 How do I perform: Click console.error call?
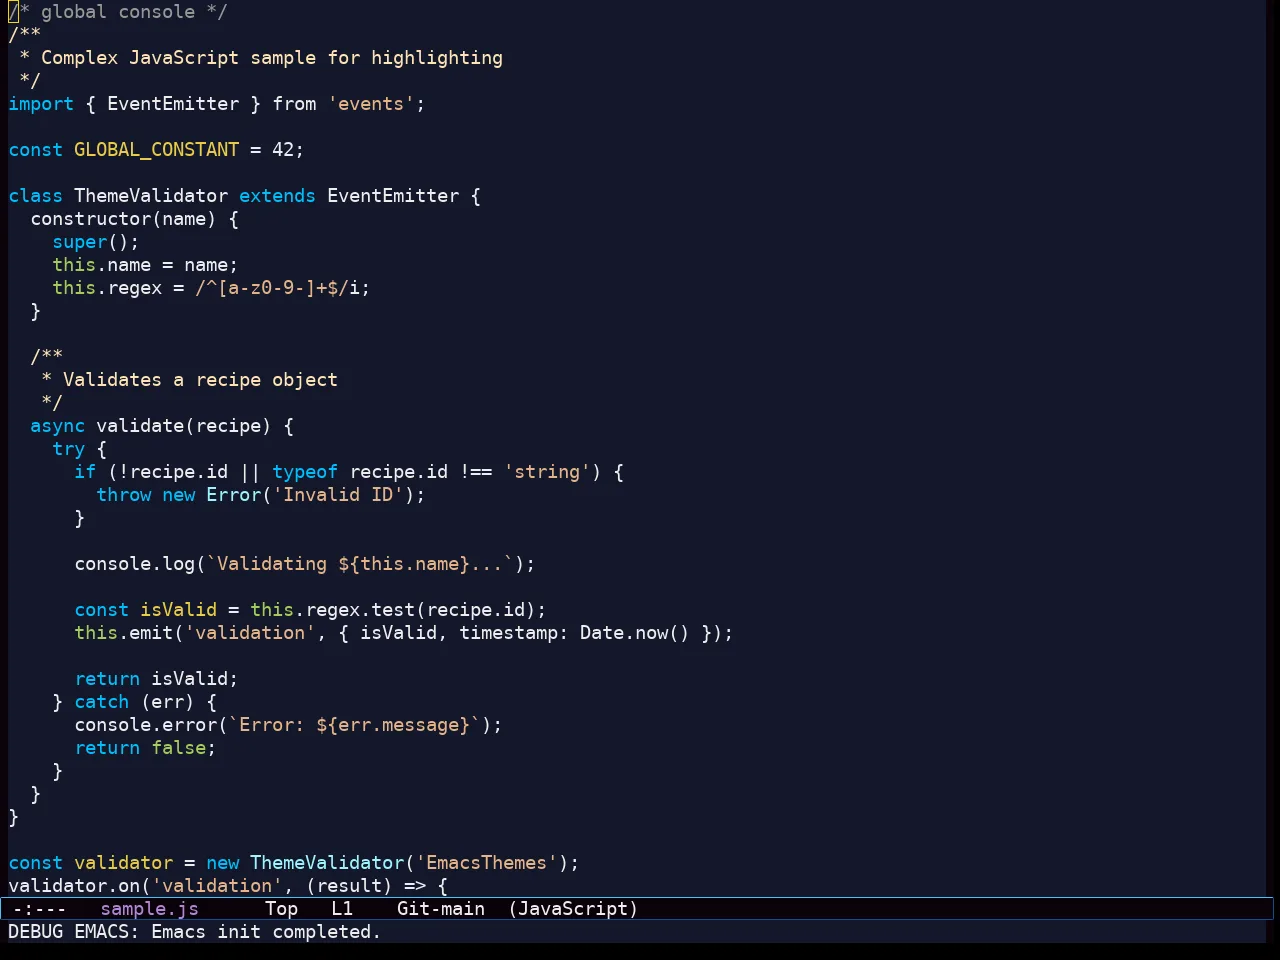[146, 725]
